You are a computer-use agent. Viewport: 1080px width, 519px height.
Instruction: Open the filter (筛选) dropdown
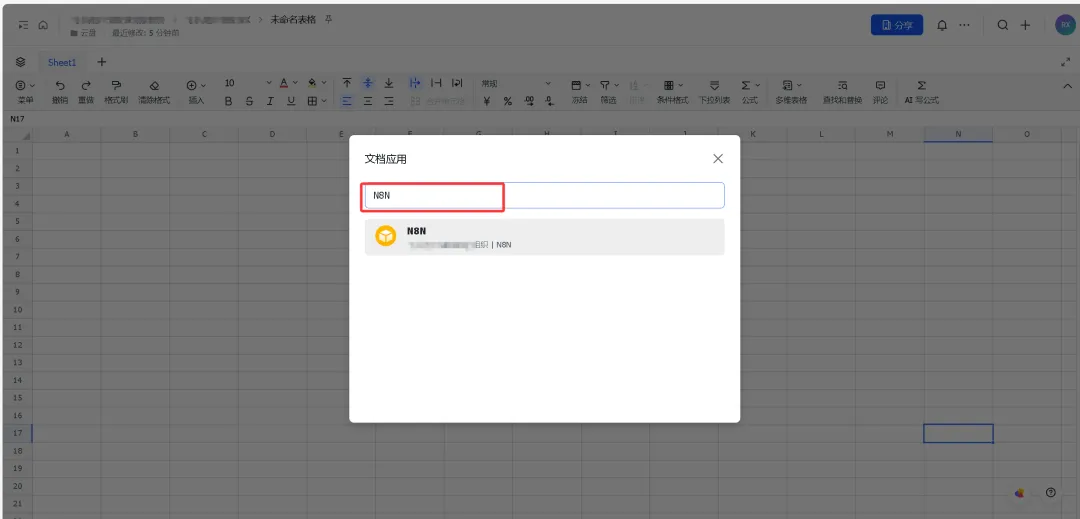pyautogui.click(x=608, y=92)
